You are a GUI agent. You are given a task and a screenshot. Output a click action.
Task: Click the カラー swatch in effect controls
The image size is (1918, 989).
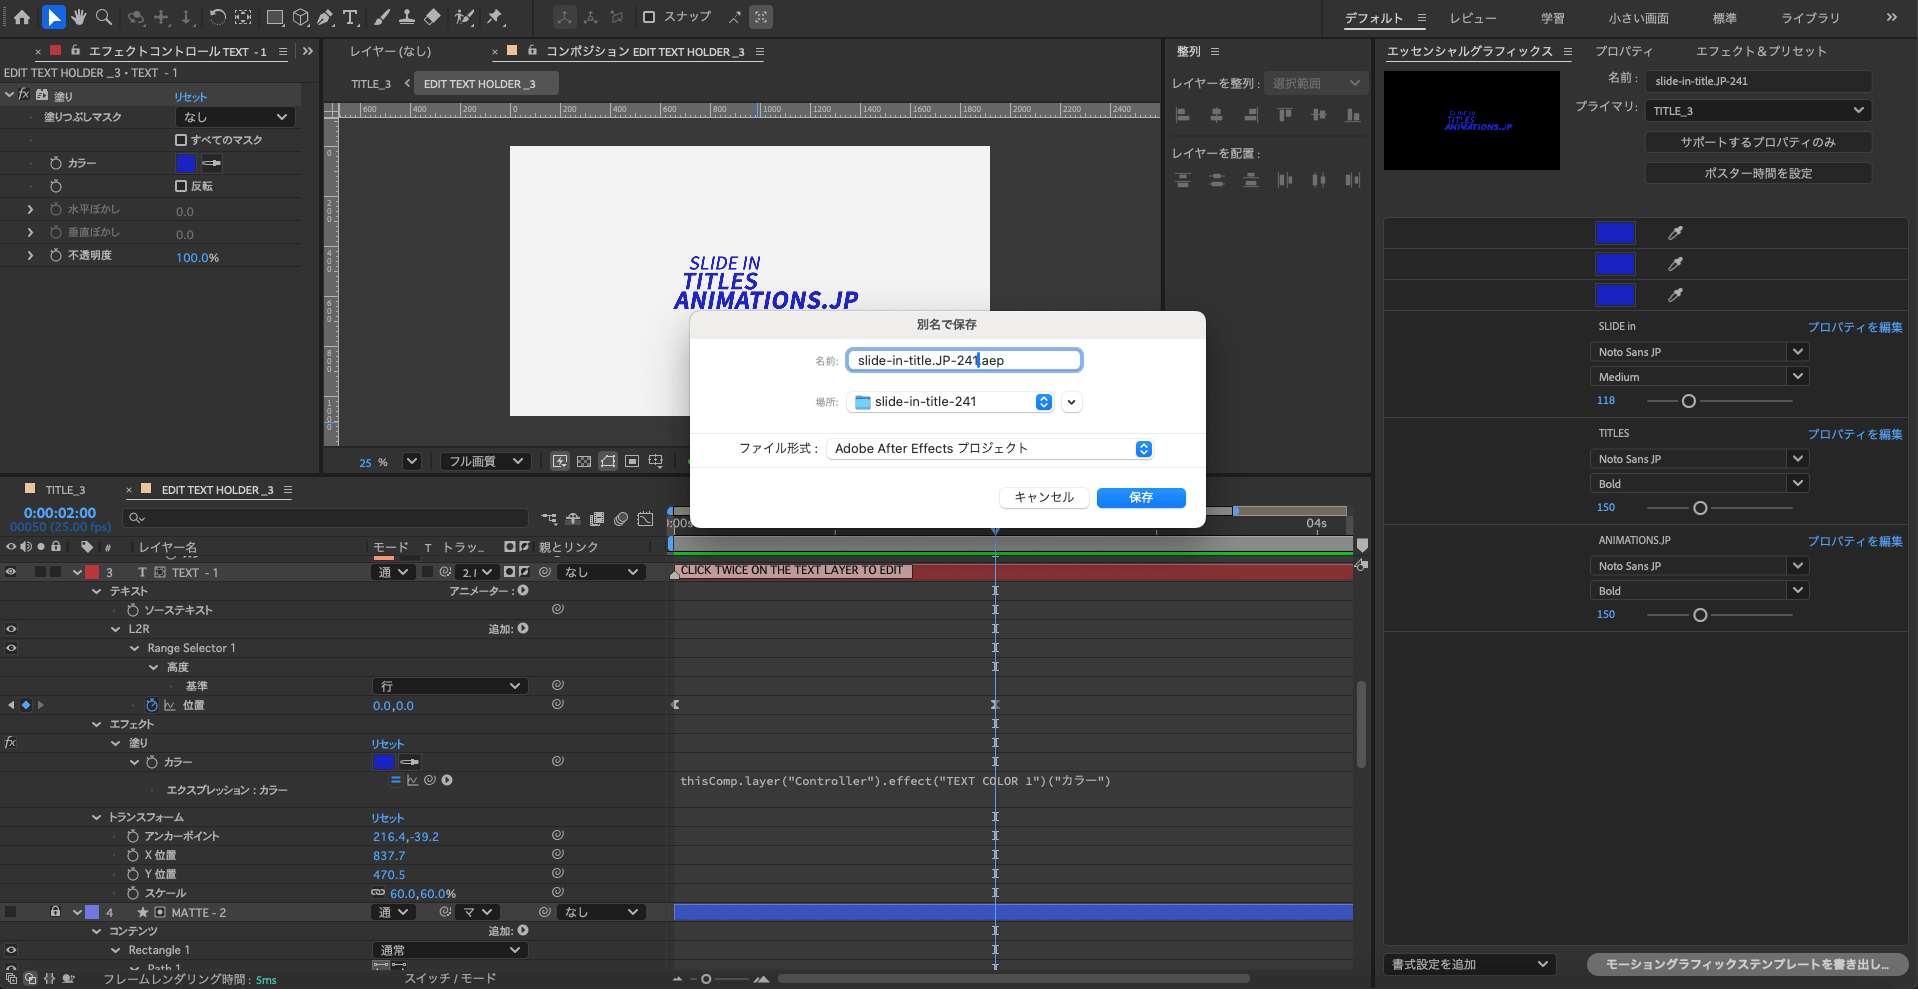tap(186, 163)
